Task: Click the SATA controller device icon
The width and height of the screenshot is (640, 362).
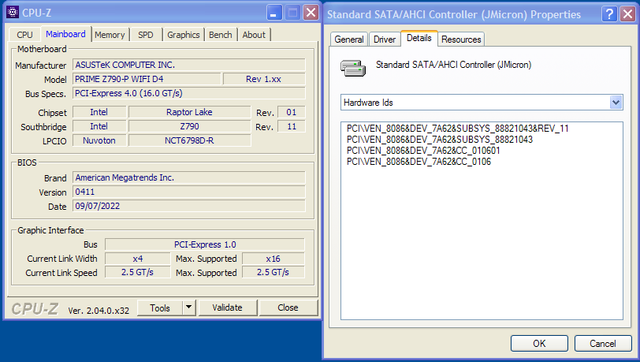Action: (x=353, y=68)
